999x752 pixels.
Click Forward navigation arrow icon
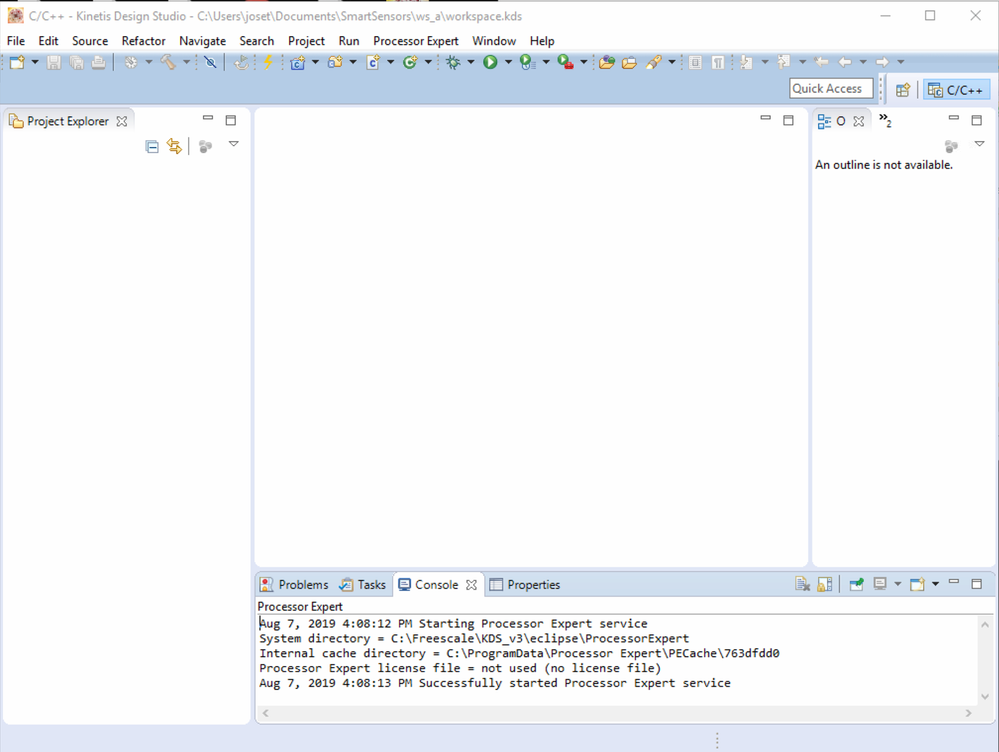pyautogui.click(x=882, y=62)
